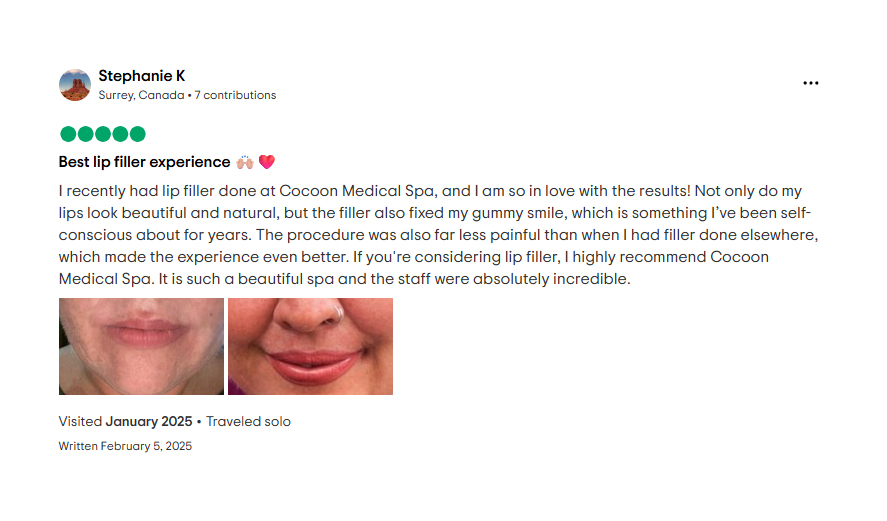Click the raised hands emoji in title

click(x=245, y=162)
